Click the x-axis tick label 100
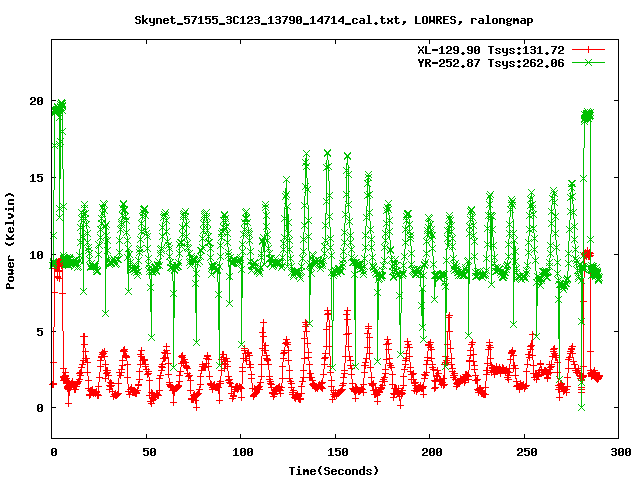This screenshot has height=480, width=640. [x=243, y=452]
